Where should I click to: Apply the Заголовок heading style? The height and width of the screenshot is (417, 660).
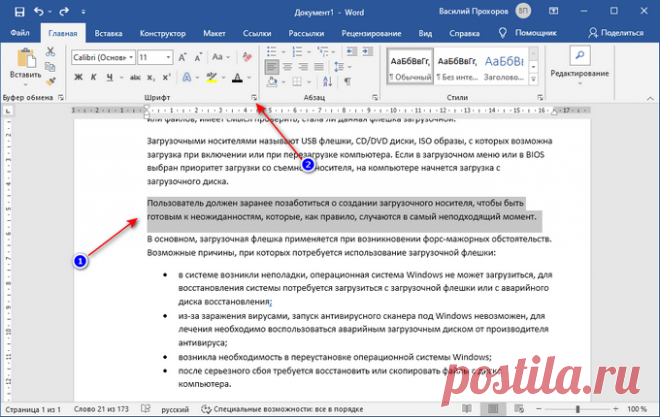(x=504, y=67)
